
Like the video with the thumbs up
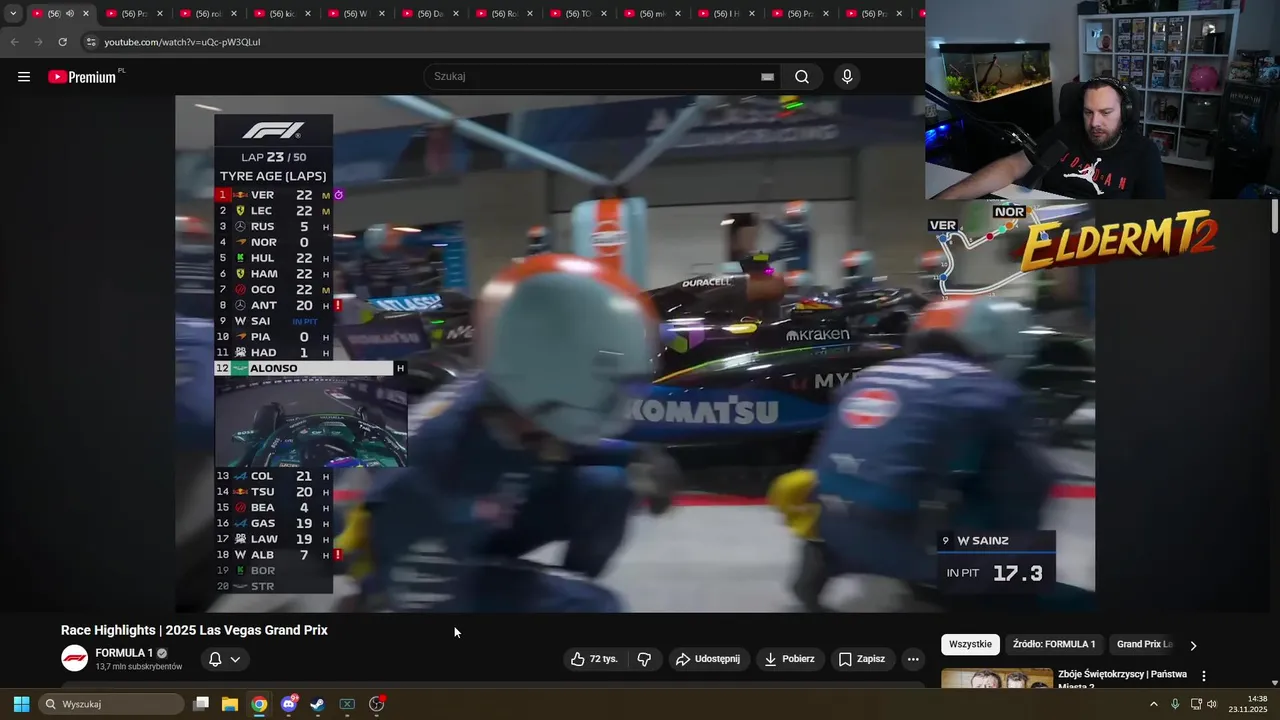pyautogui.click(x=594, y=659)
